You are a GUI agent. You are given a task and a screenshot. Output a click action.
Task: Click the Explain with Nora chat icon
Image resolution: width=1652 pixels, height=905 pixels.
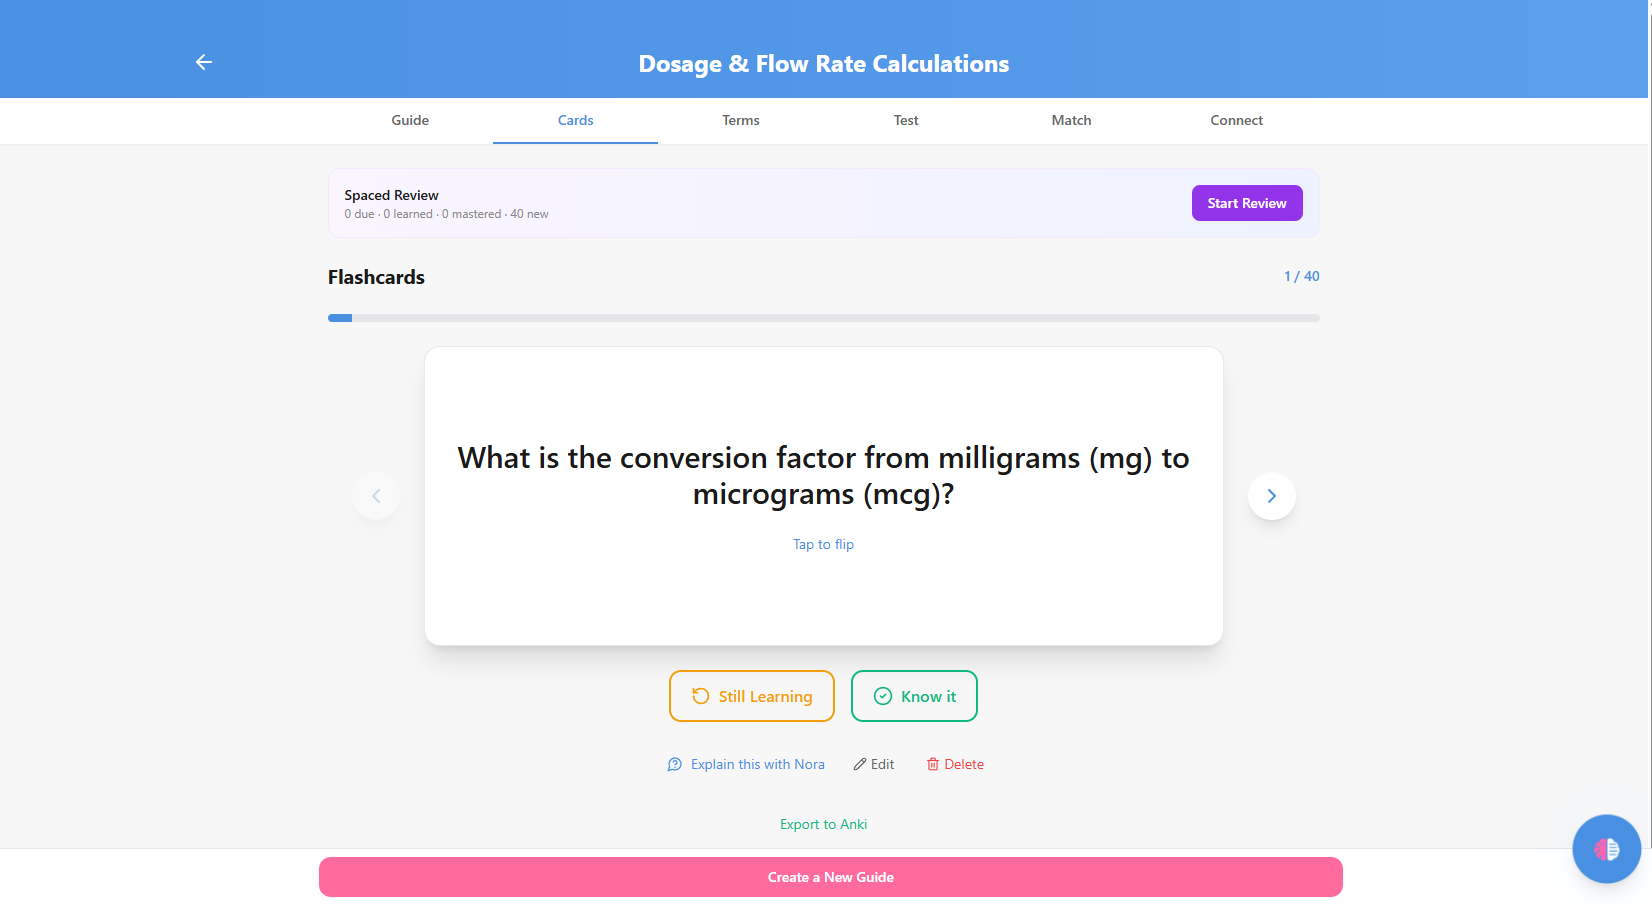[675, 764]
